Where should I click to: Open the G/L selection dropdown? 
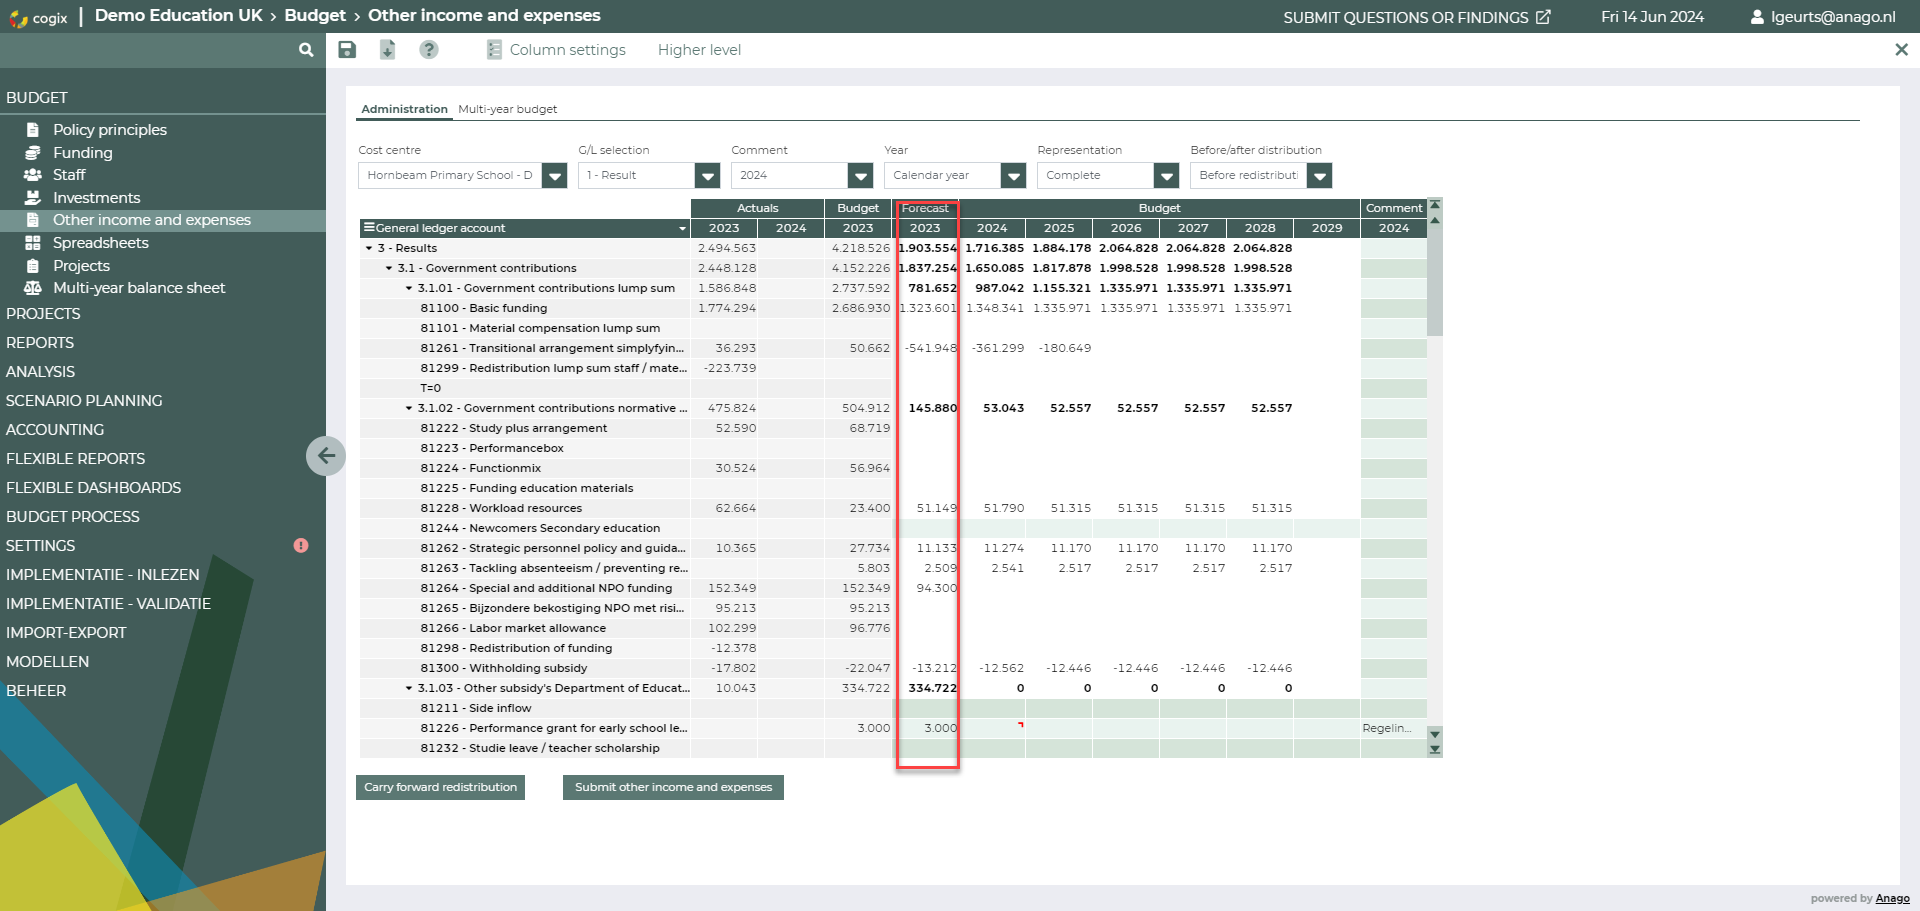point(708,176)
